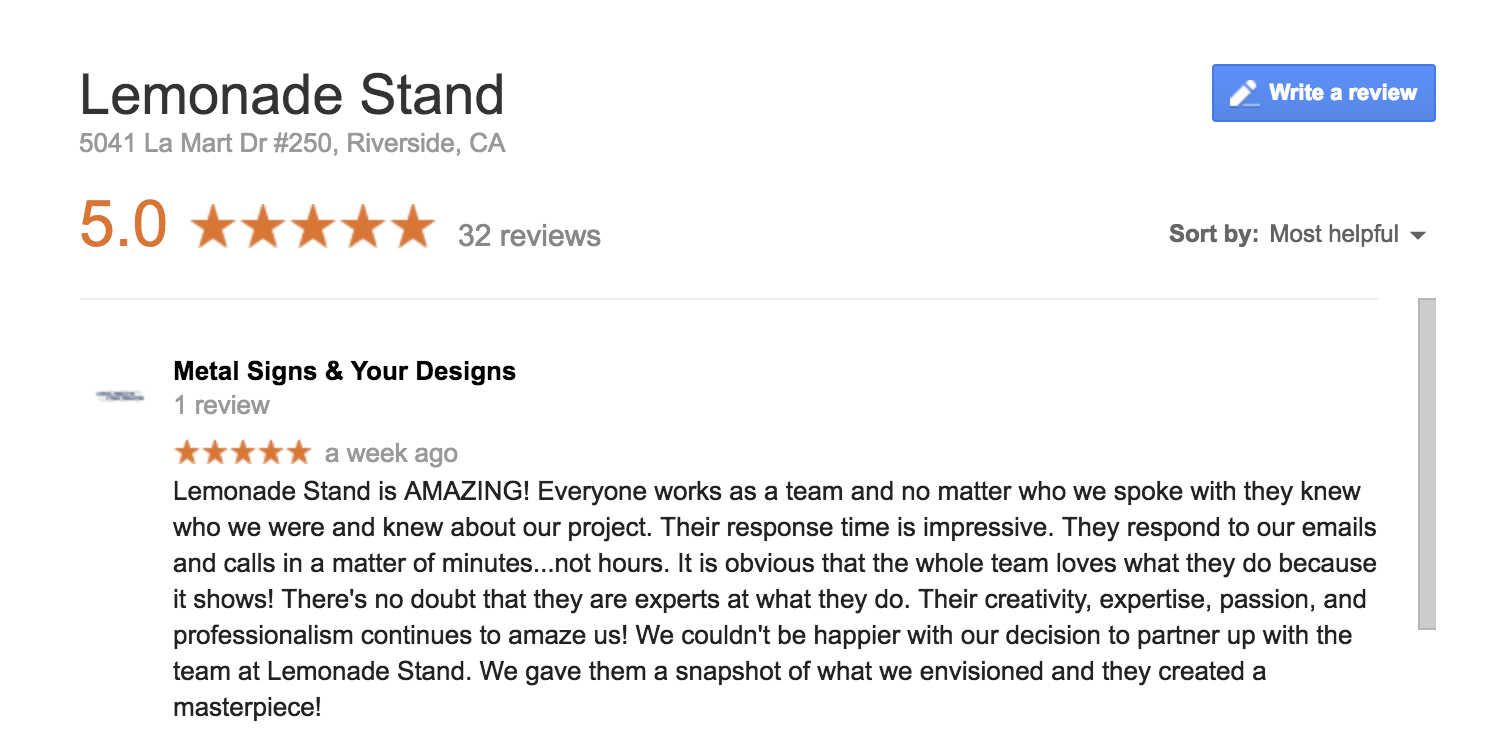
Task: Click the a week ago timestamp
Action: point(391,453)
